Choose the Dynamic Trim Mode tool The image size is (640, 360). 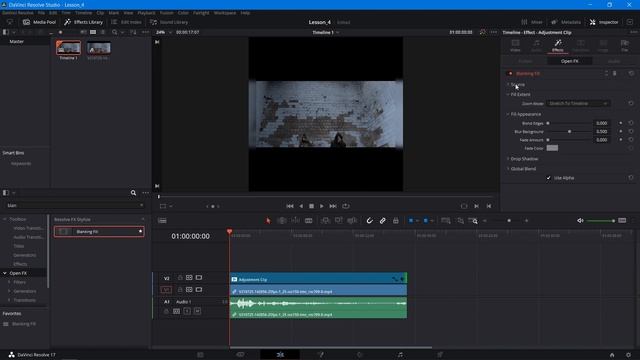click(295, 220)
